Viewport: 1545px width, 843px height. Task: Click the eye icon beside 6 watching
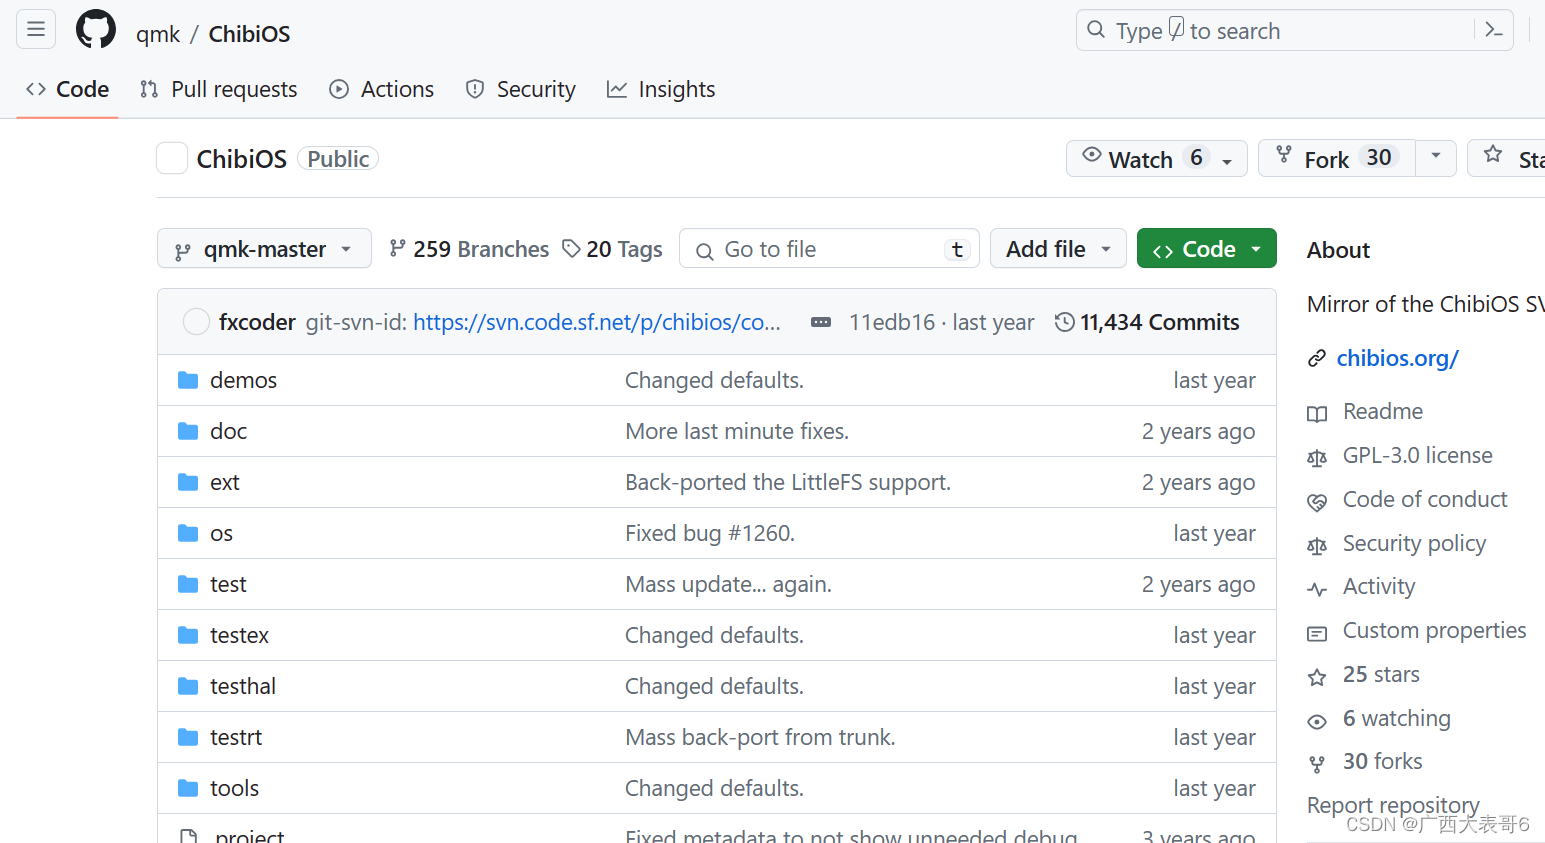pos(1317,721)
